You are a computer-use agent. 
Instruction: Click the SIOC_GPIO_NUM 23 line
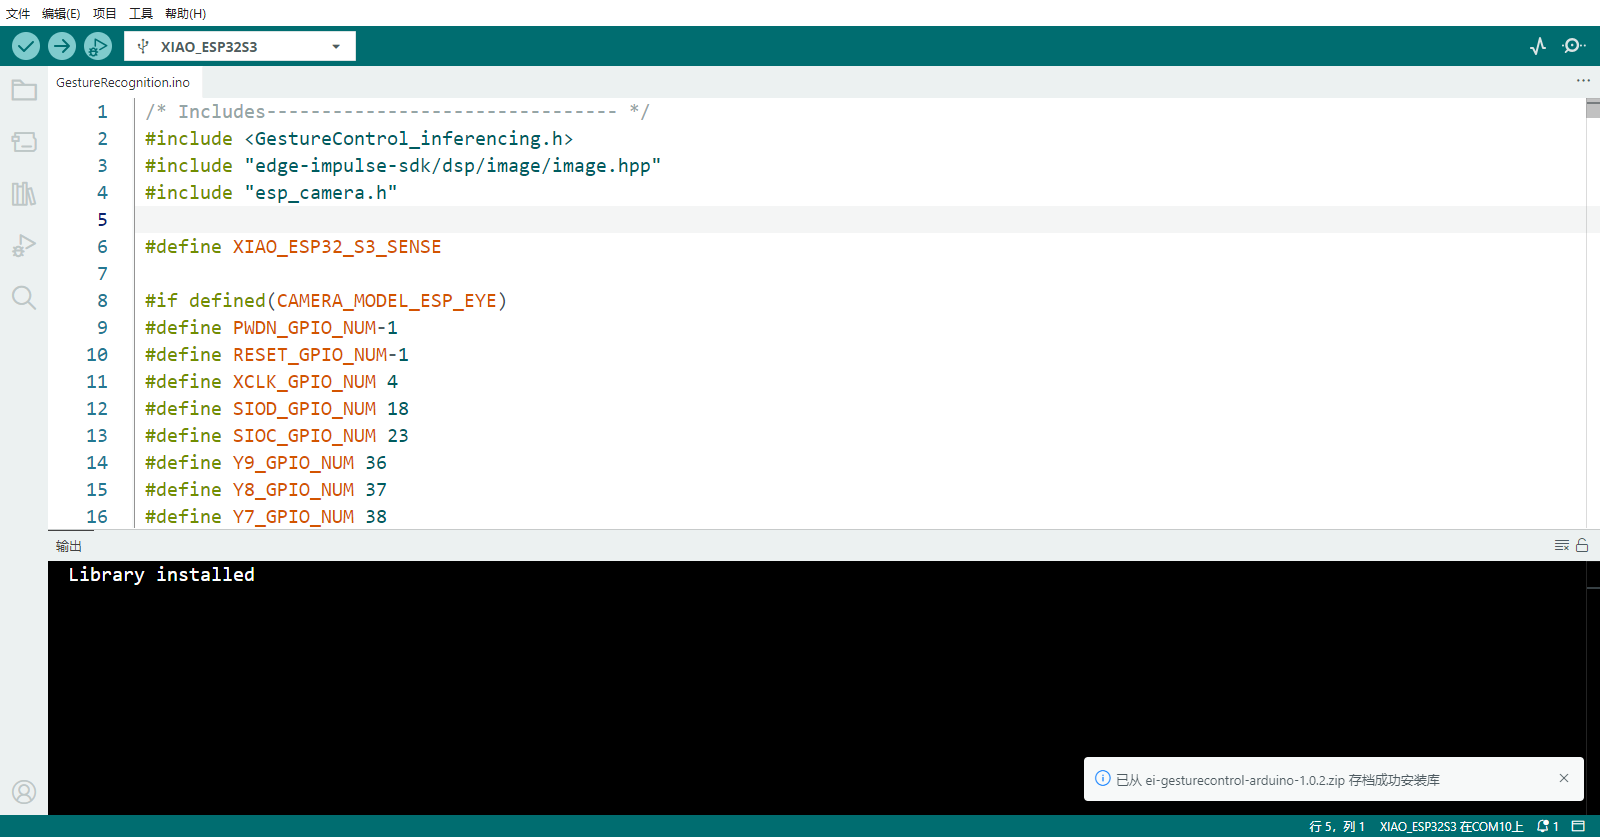coord(277,436)
